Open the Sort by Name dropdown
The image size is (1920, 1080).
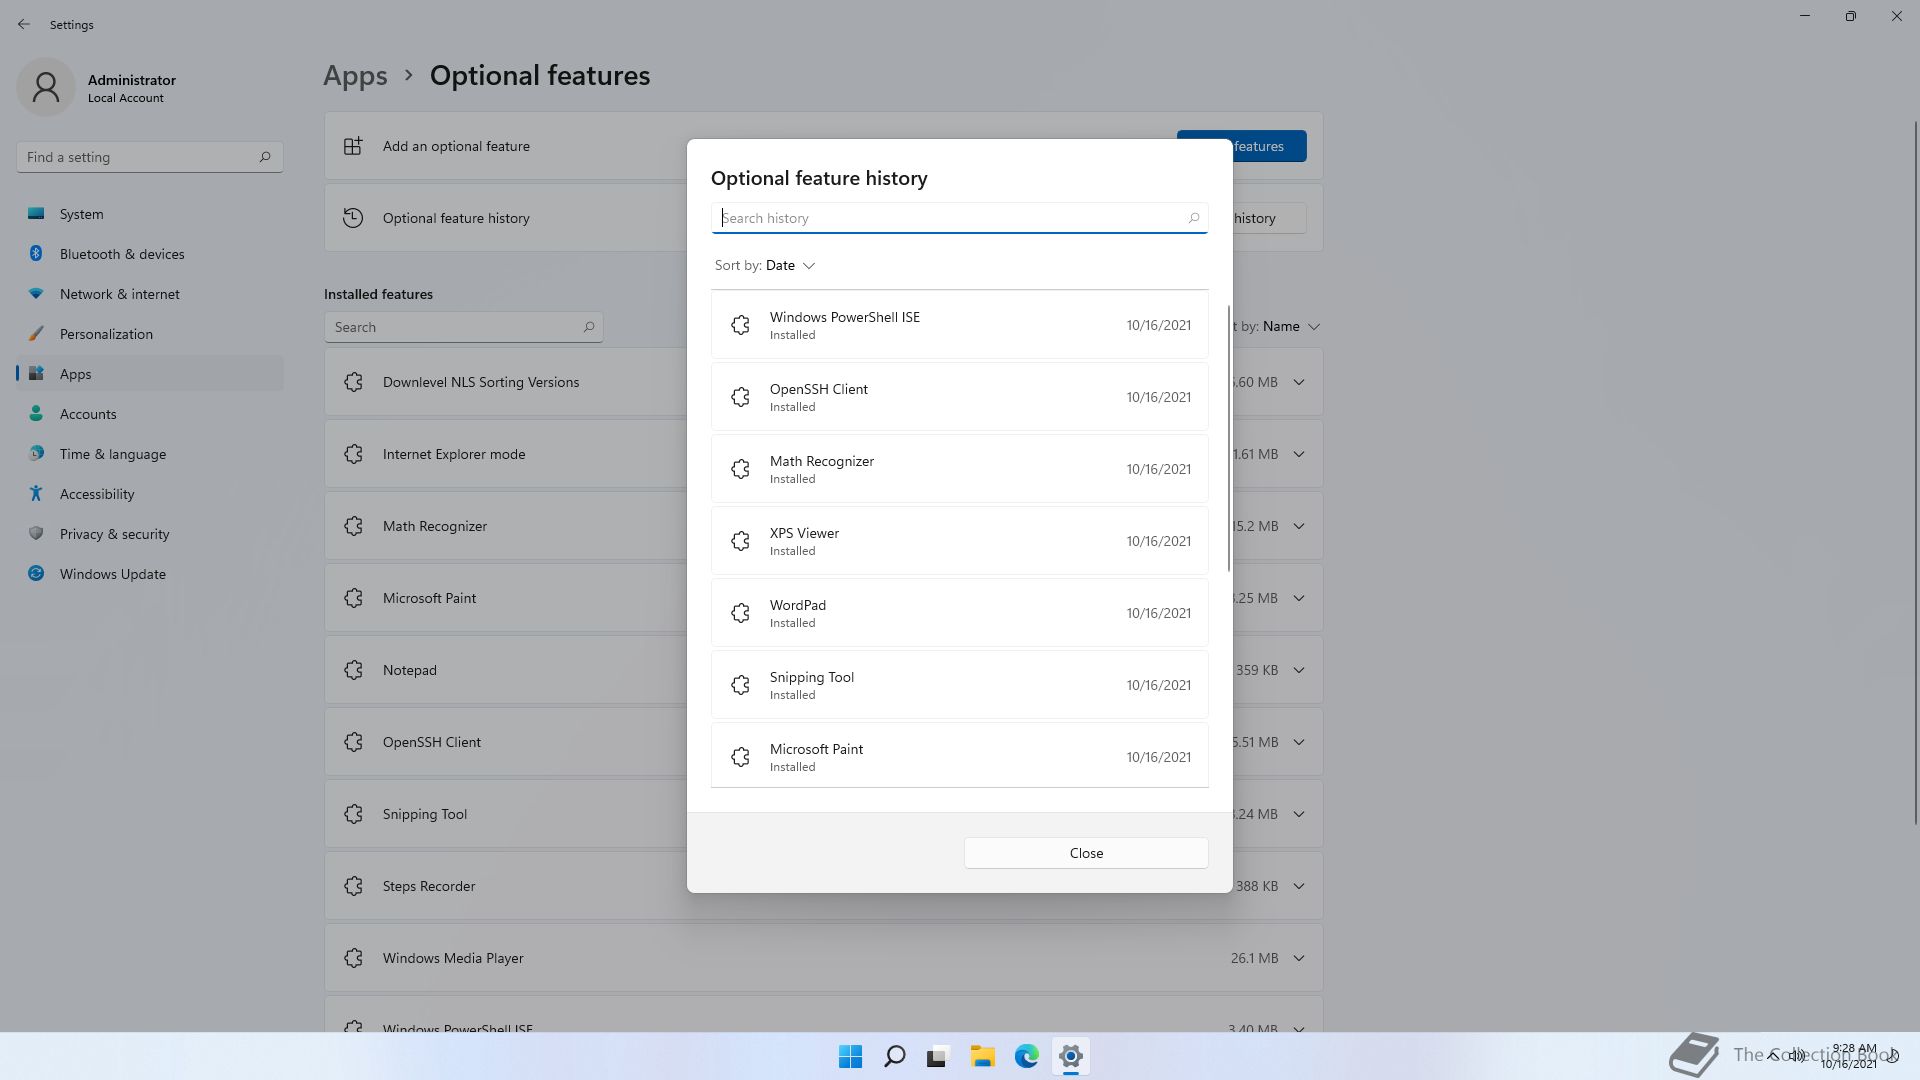[1275, 326]
